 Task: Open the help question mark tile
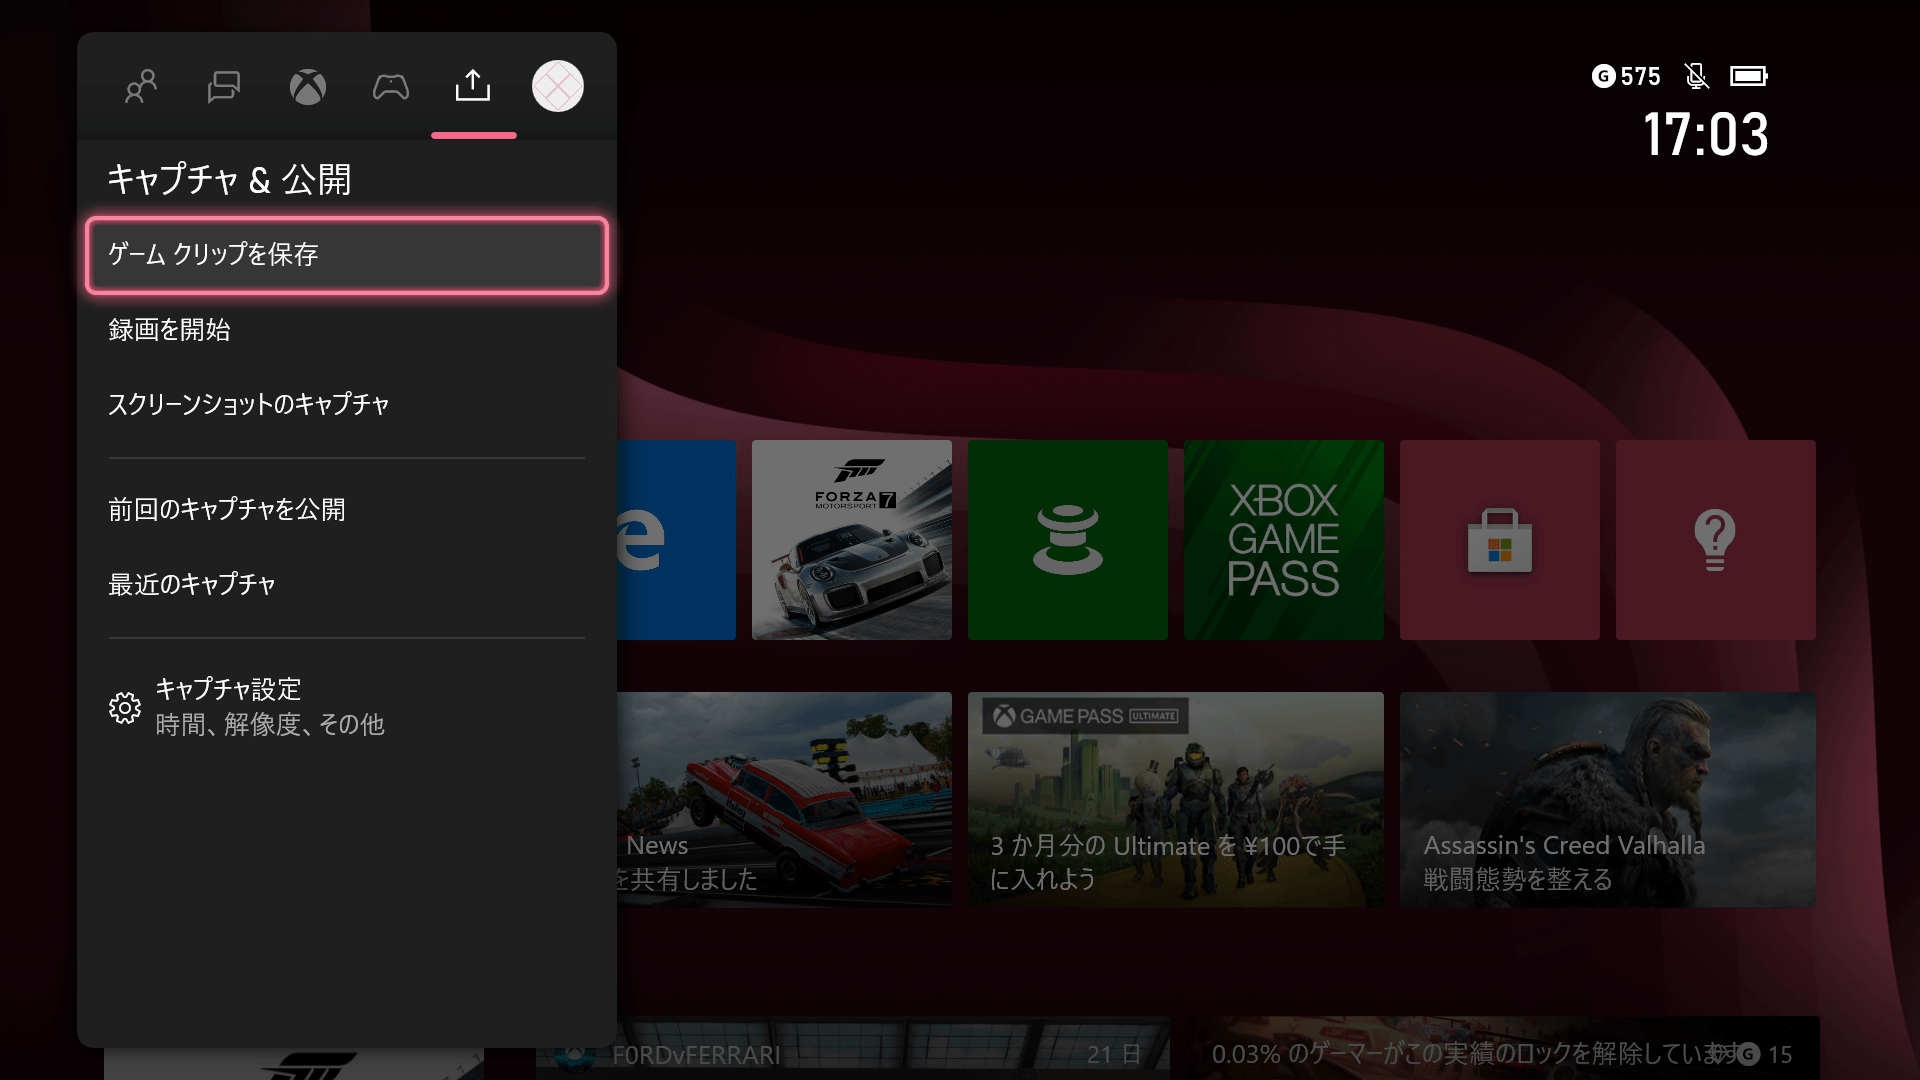(x=1716, y=540)
